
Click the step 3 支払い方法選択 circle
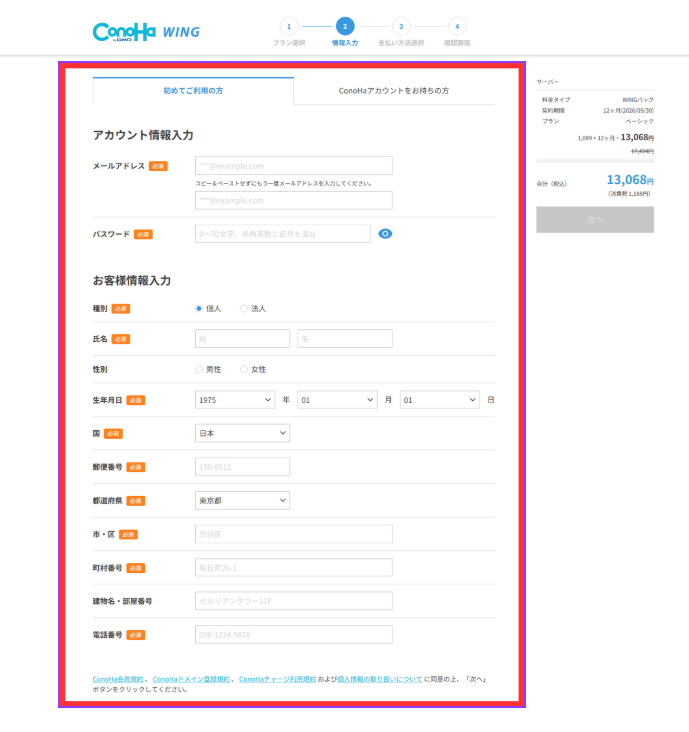[401, 26]
